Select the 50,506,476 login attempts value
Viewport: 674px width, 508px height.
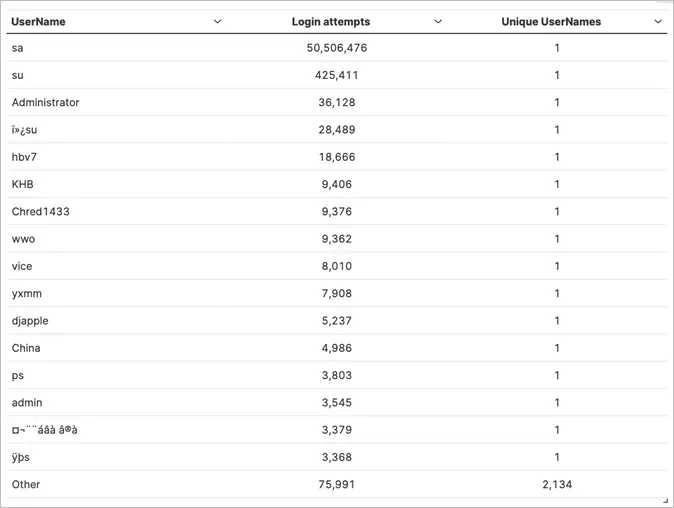click(x=337, y=48)
